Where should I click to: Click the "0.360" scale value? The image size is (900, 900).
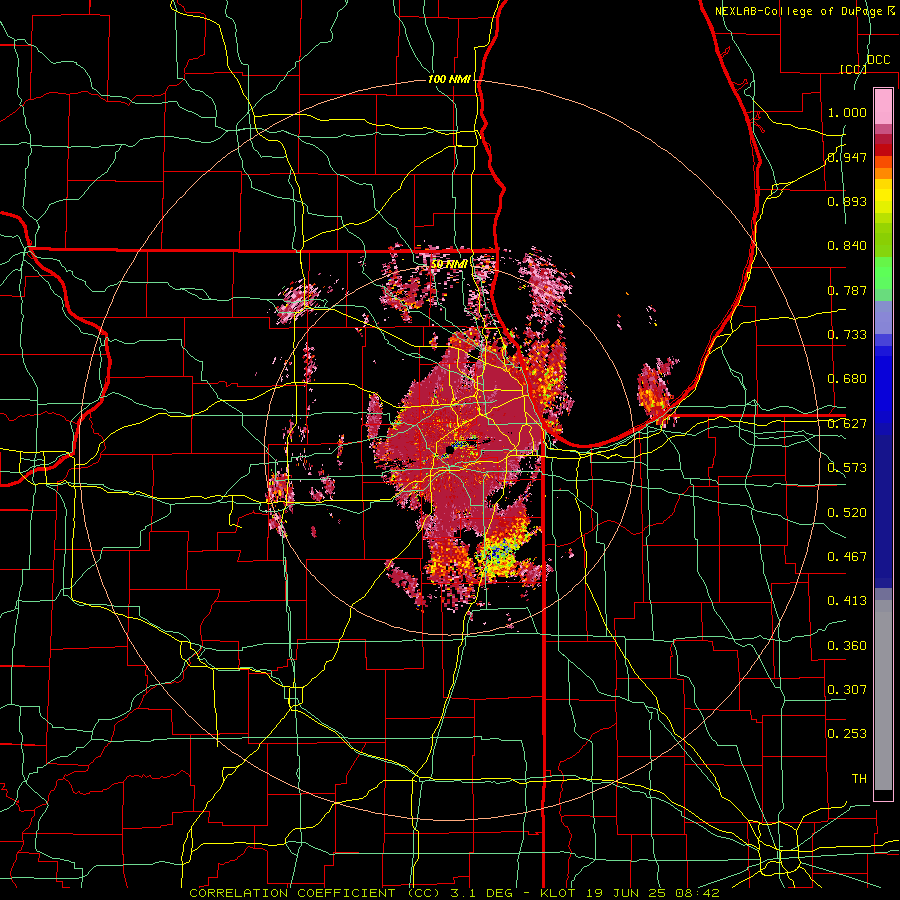tap(847, 646)
